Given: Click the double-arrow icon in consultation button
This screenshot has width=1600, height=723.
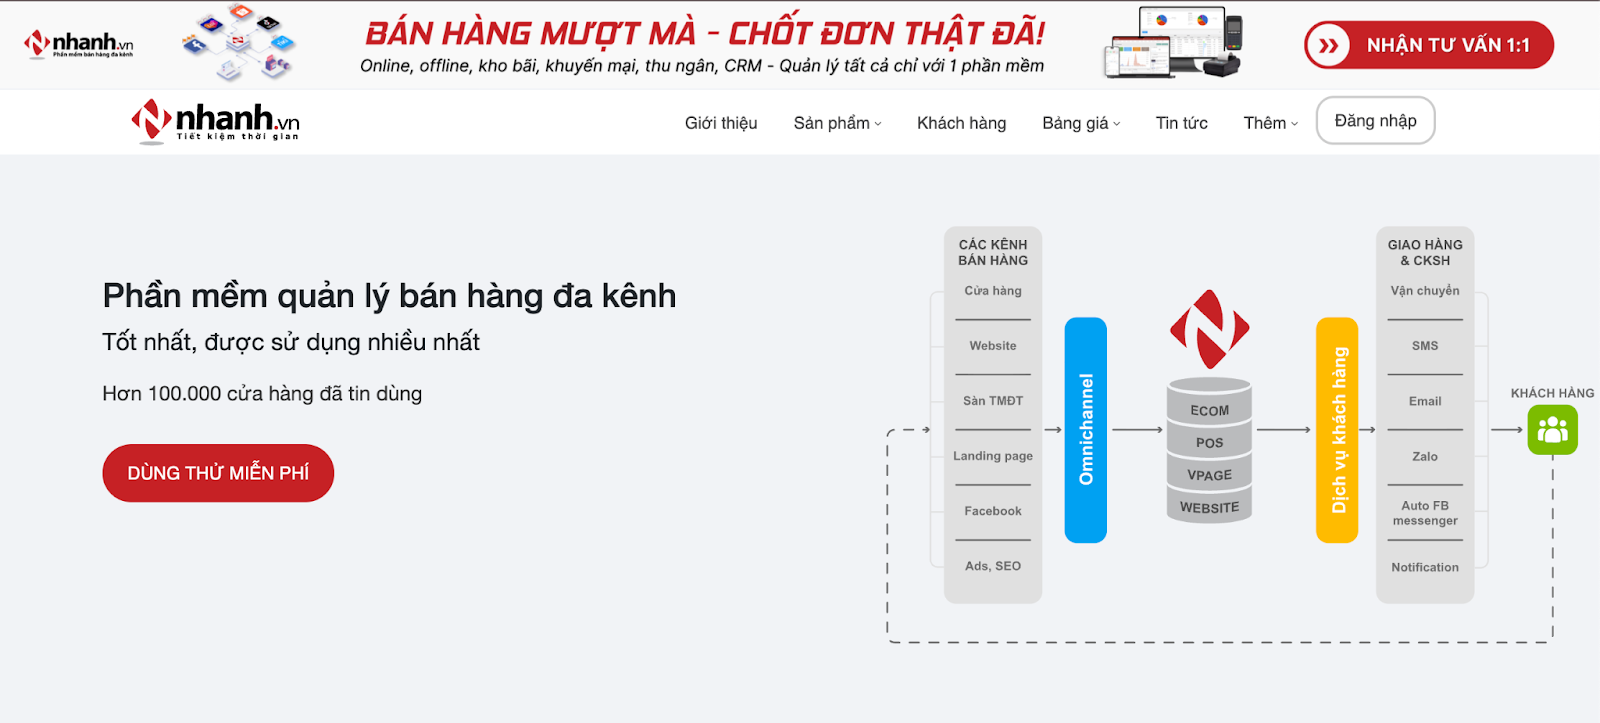Looking at the screenshot, I should pos(1328,45).
